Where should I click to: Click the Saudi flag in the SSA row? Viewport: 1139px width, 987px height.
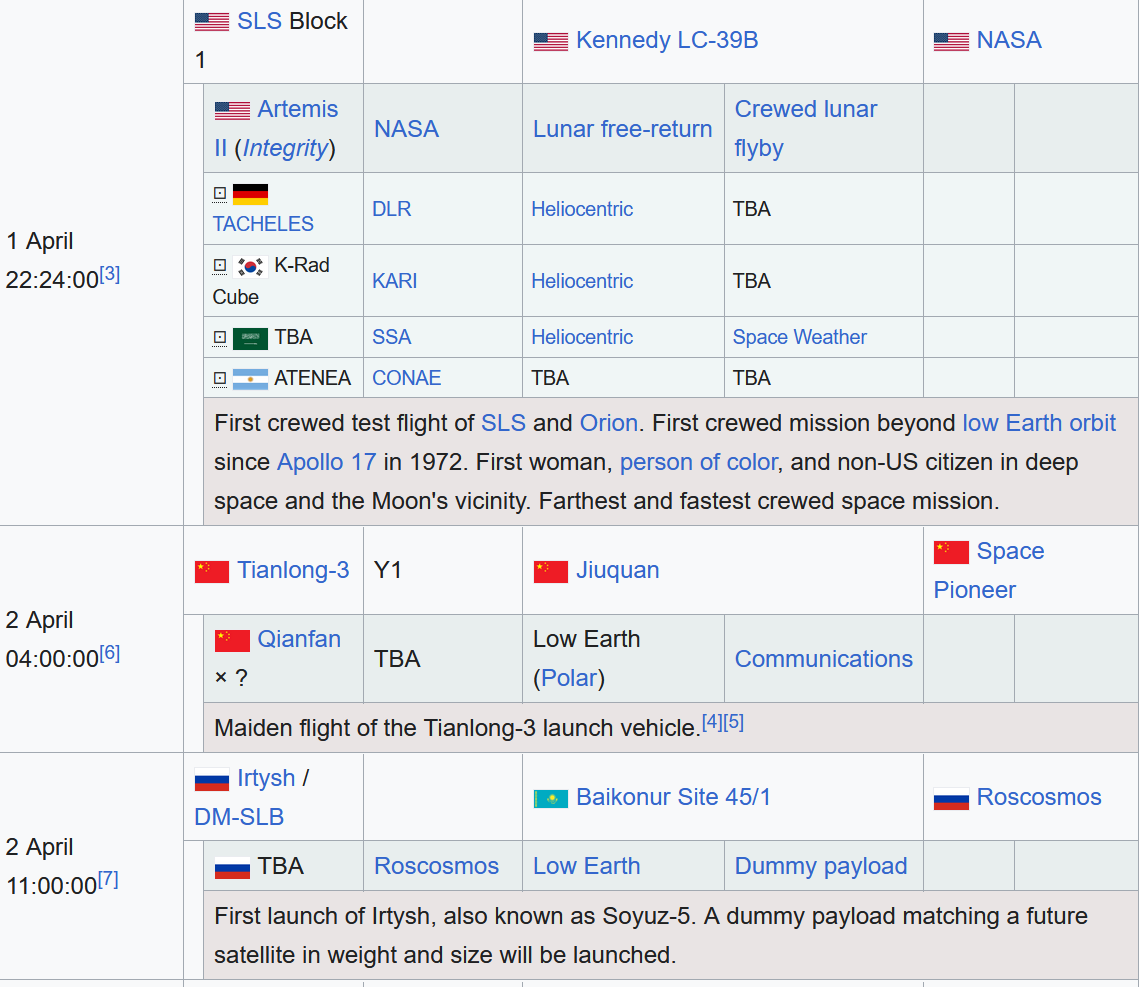point(251,338)
